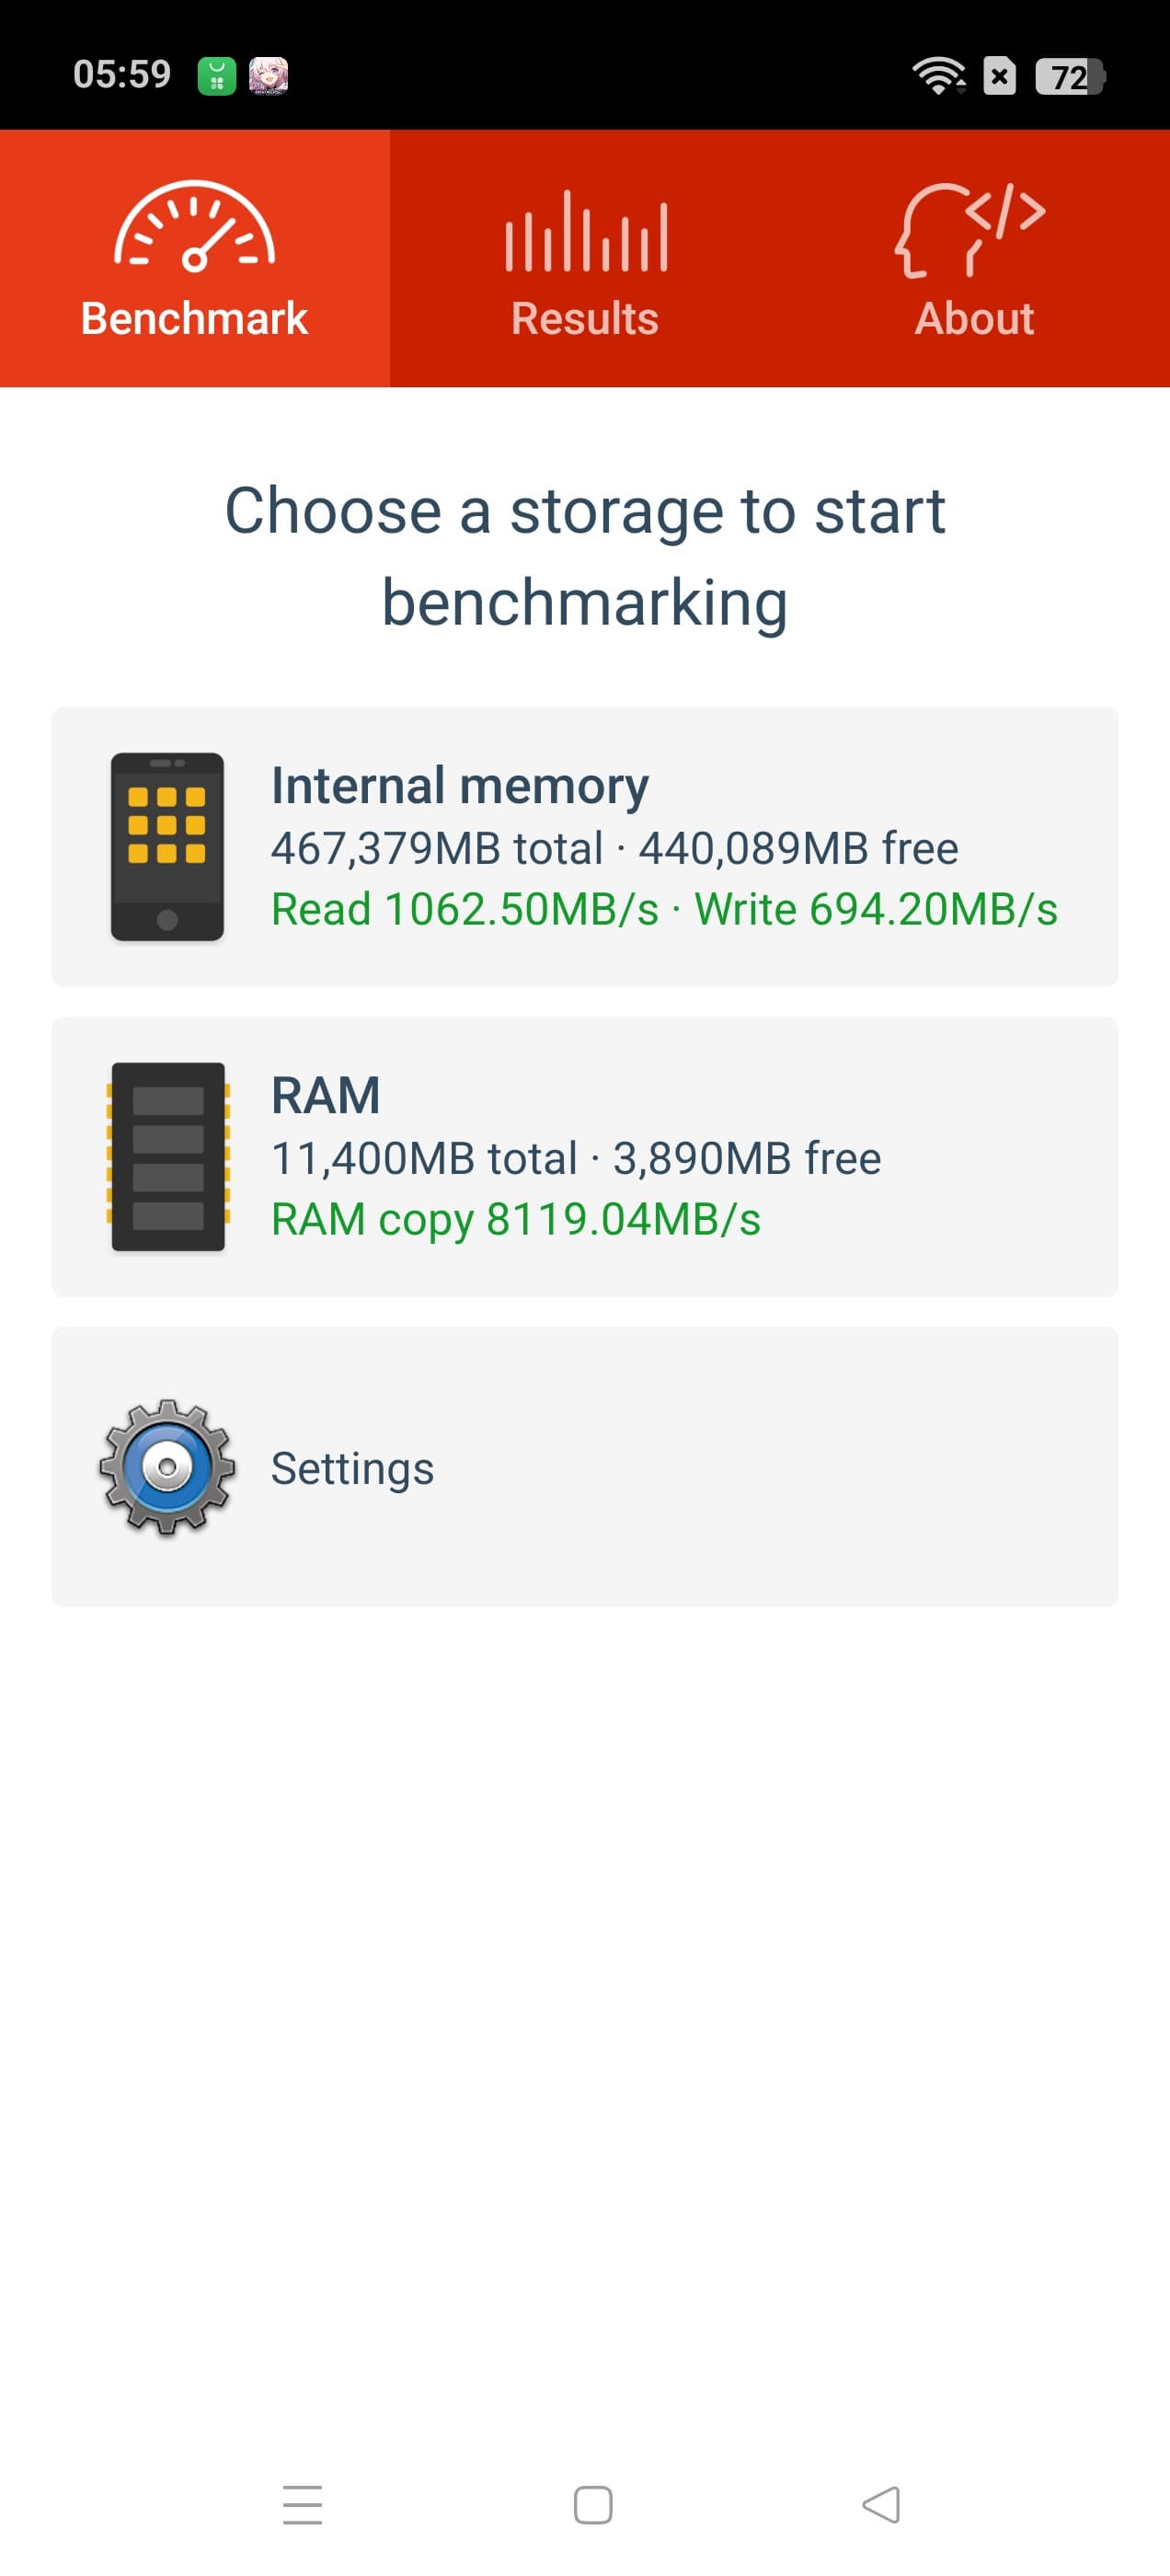
Task: Tap the Read 1062.50MB/s result text
Action: click(465, 909)
